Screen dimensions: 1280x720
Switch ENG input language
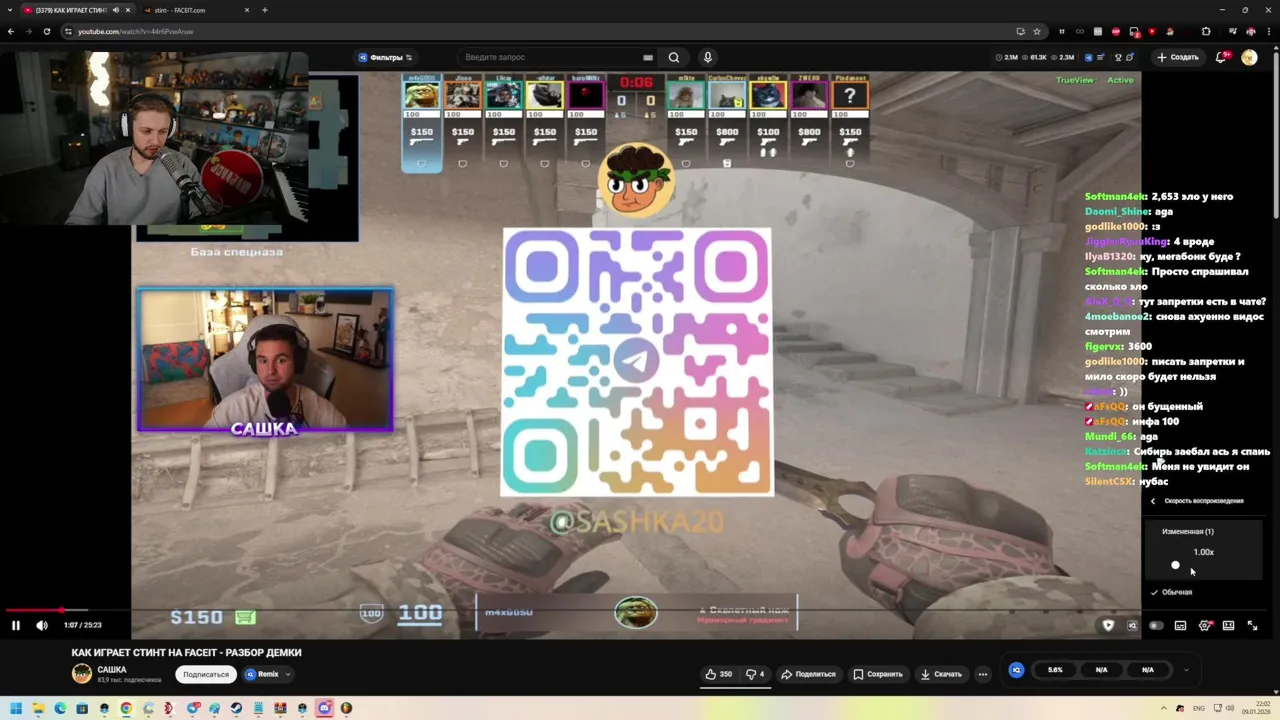click(1199, 708)
